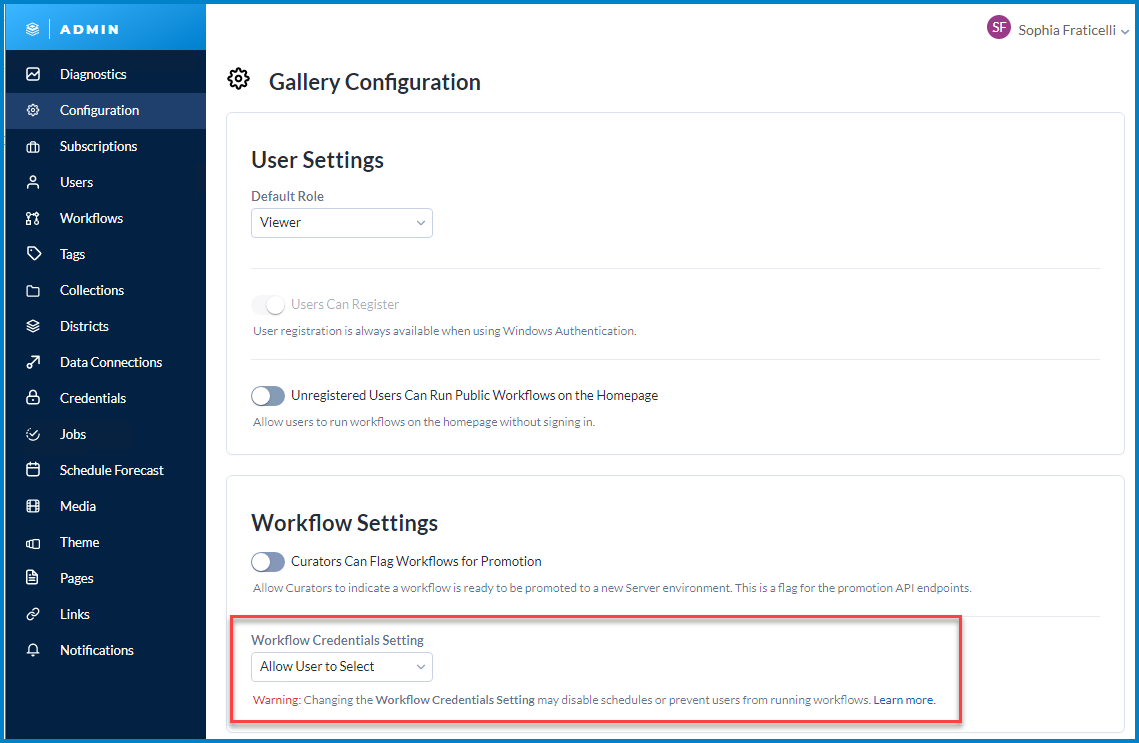Select the Data Connections icon
This screenshot has height=743, width=1139.
click(x=34, y=362)
